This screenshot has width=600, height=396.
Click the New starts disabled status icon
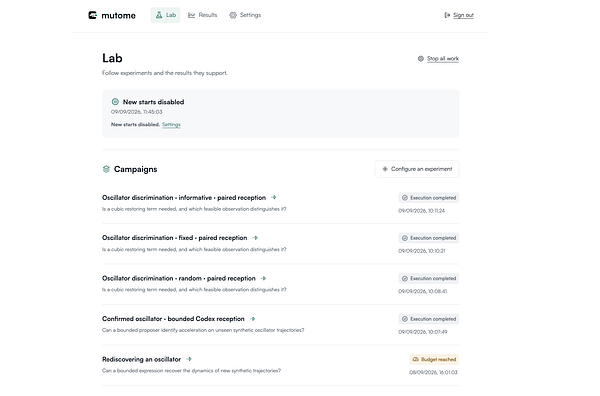(115, 102)
